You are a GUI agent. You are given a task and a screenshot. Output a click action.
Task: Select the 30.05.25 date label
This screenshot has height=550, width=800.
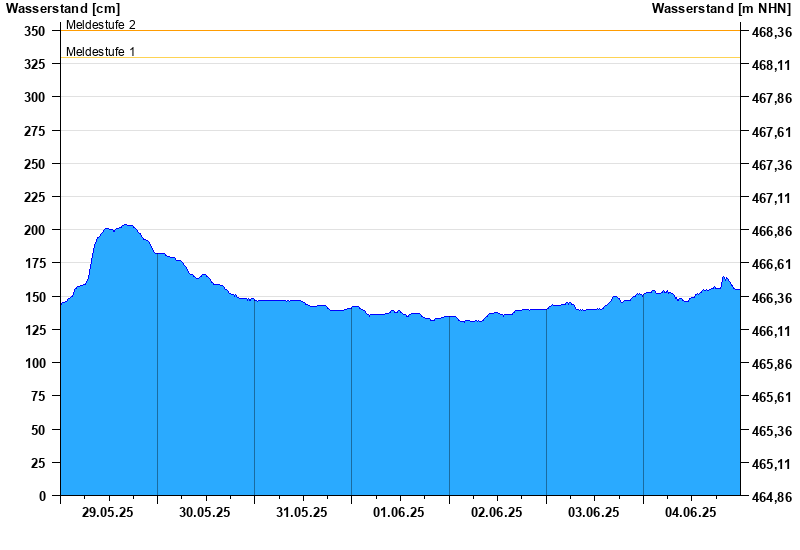pyautogui.click(x=205, y=512)
